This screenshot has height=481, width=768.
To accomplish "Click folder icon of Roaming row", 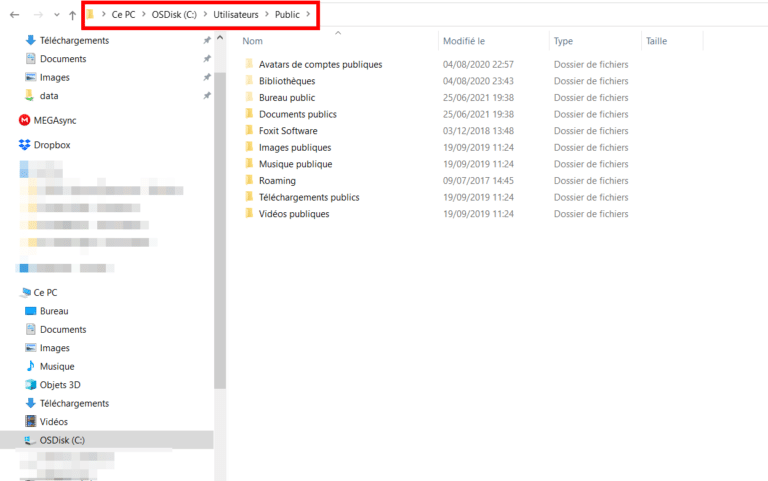I will [x=249, y=180].
